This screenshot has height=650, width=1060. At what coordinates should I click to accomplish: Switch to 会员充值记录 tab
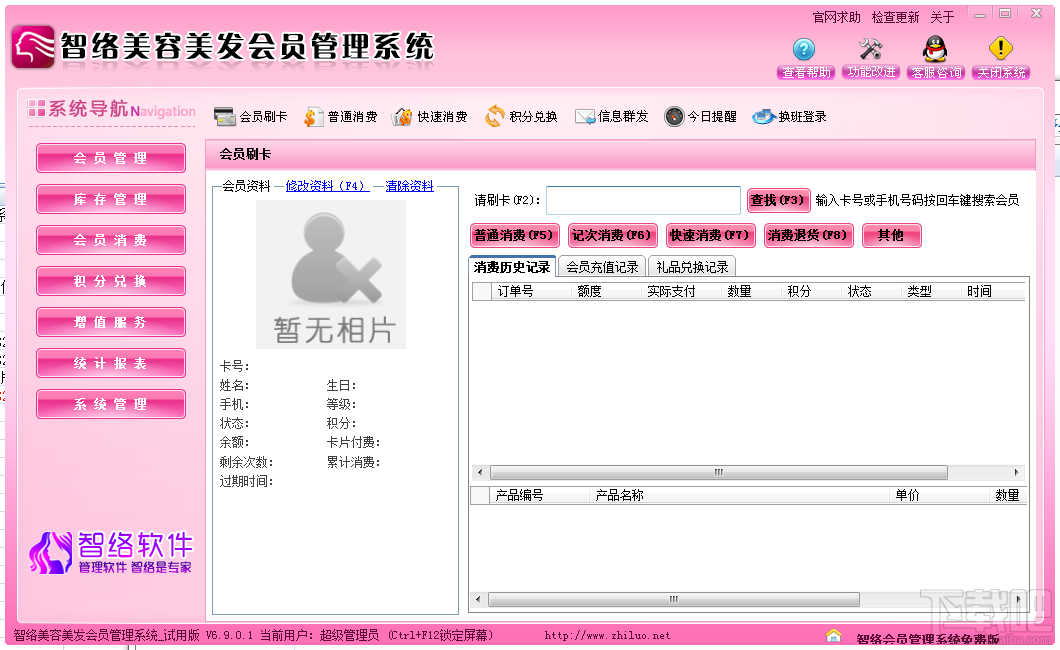click(x=602, y=267)
